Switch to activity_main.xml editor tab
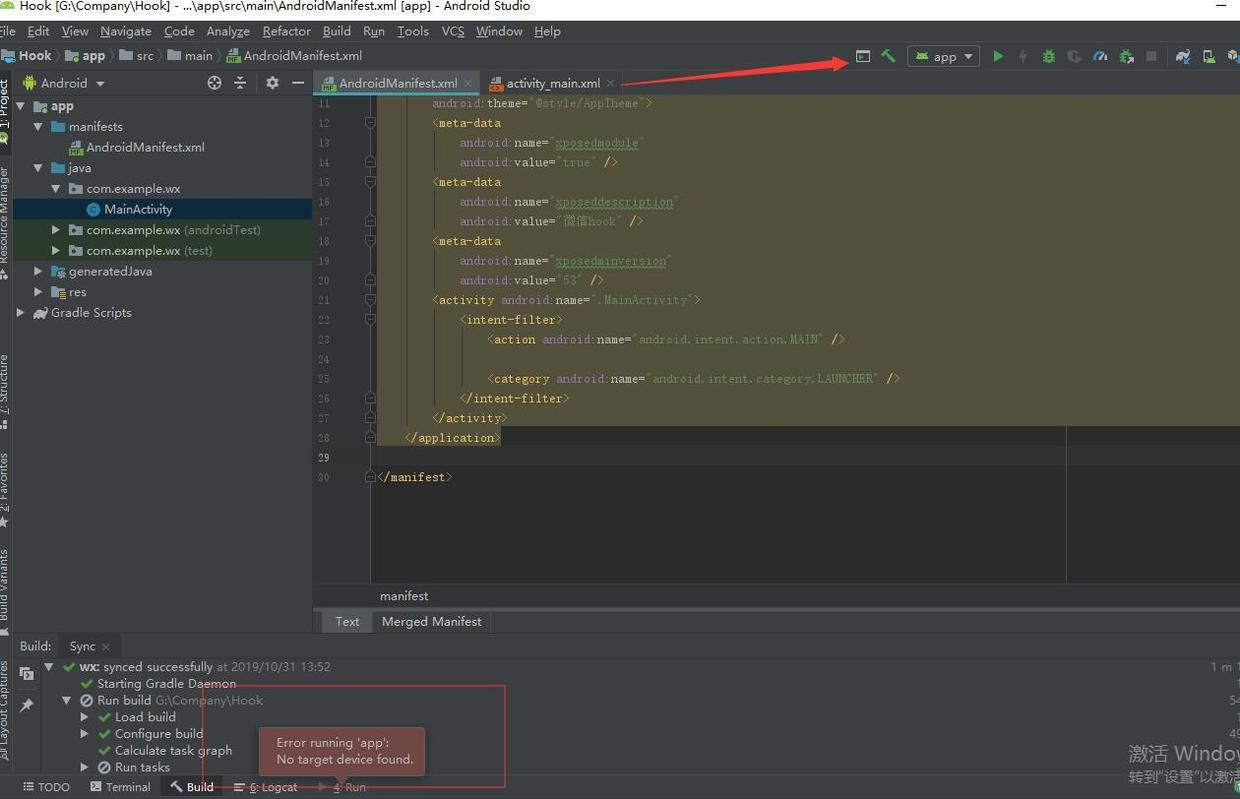 pyautogui.click(x=553, y=83)
